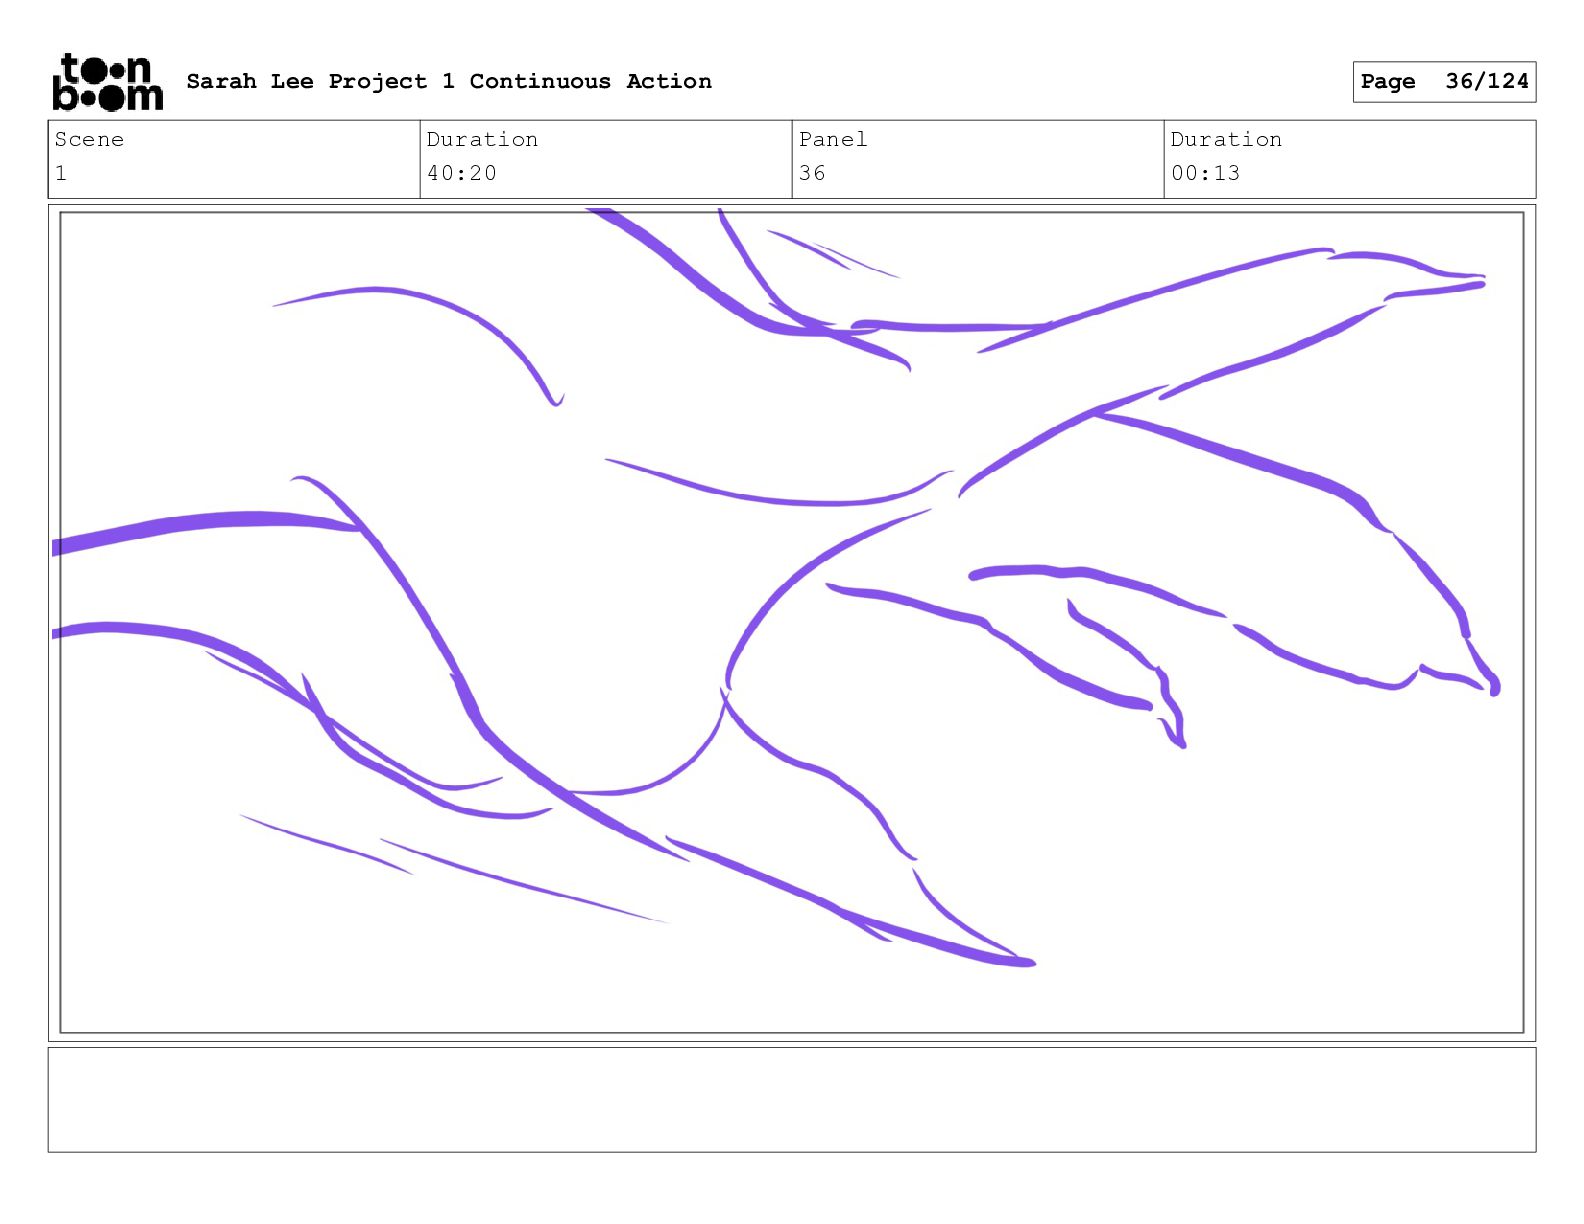Click the storyboard panel sketch drawing
Viewport: 1584px width, 1224px height.
click(x=792, y=622)
